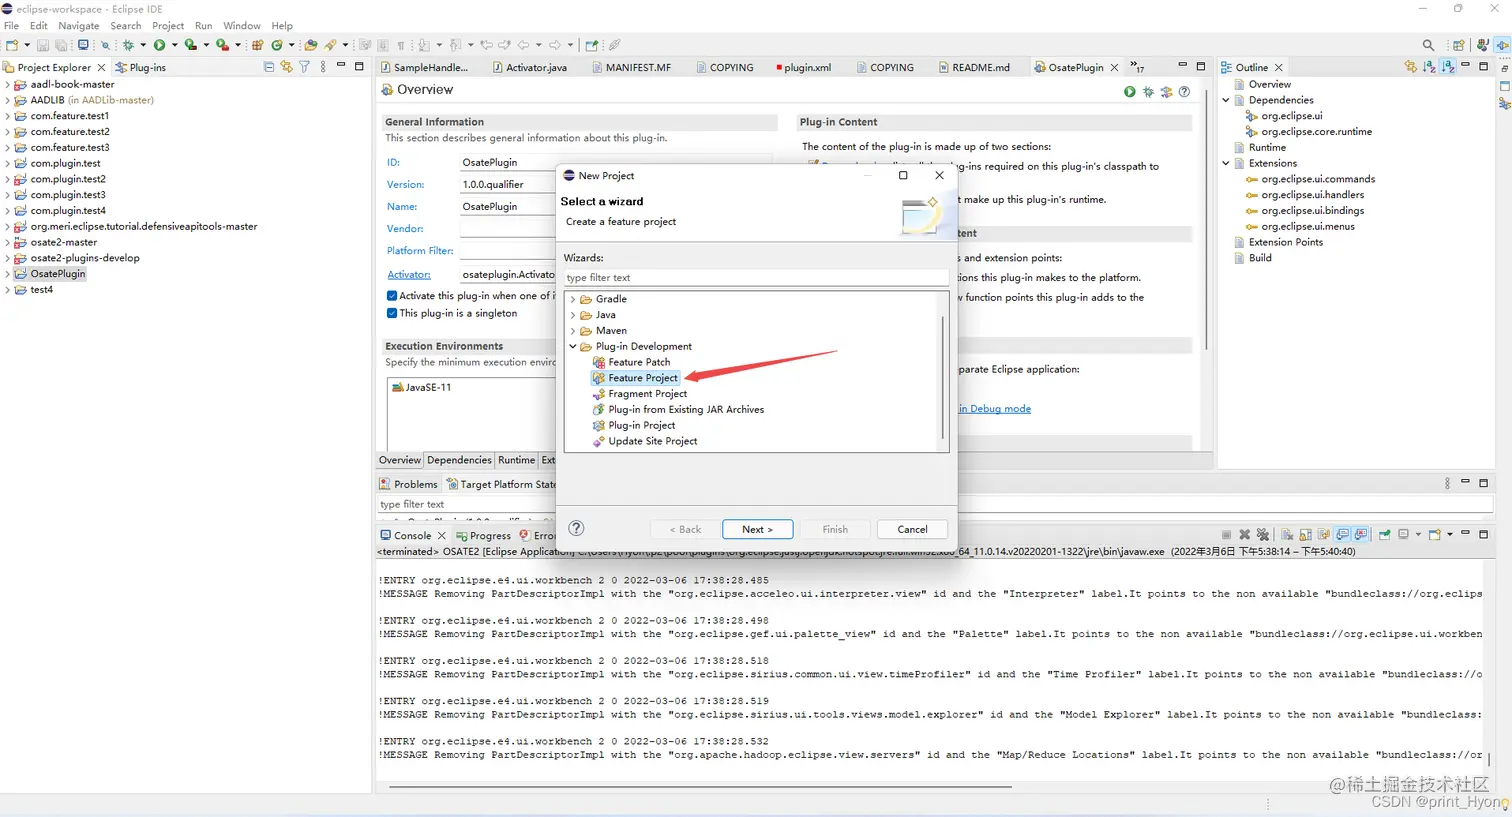Screen dimensions: 1512x817
Task: Select Plug-in Project wizard
Action: (x=634, y=425)
